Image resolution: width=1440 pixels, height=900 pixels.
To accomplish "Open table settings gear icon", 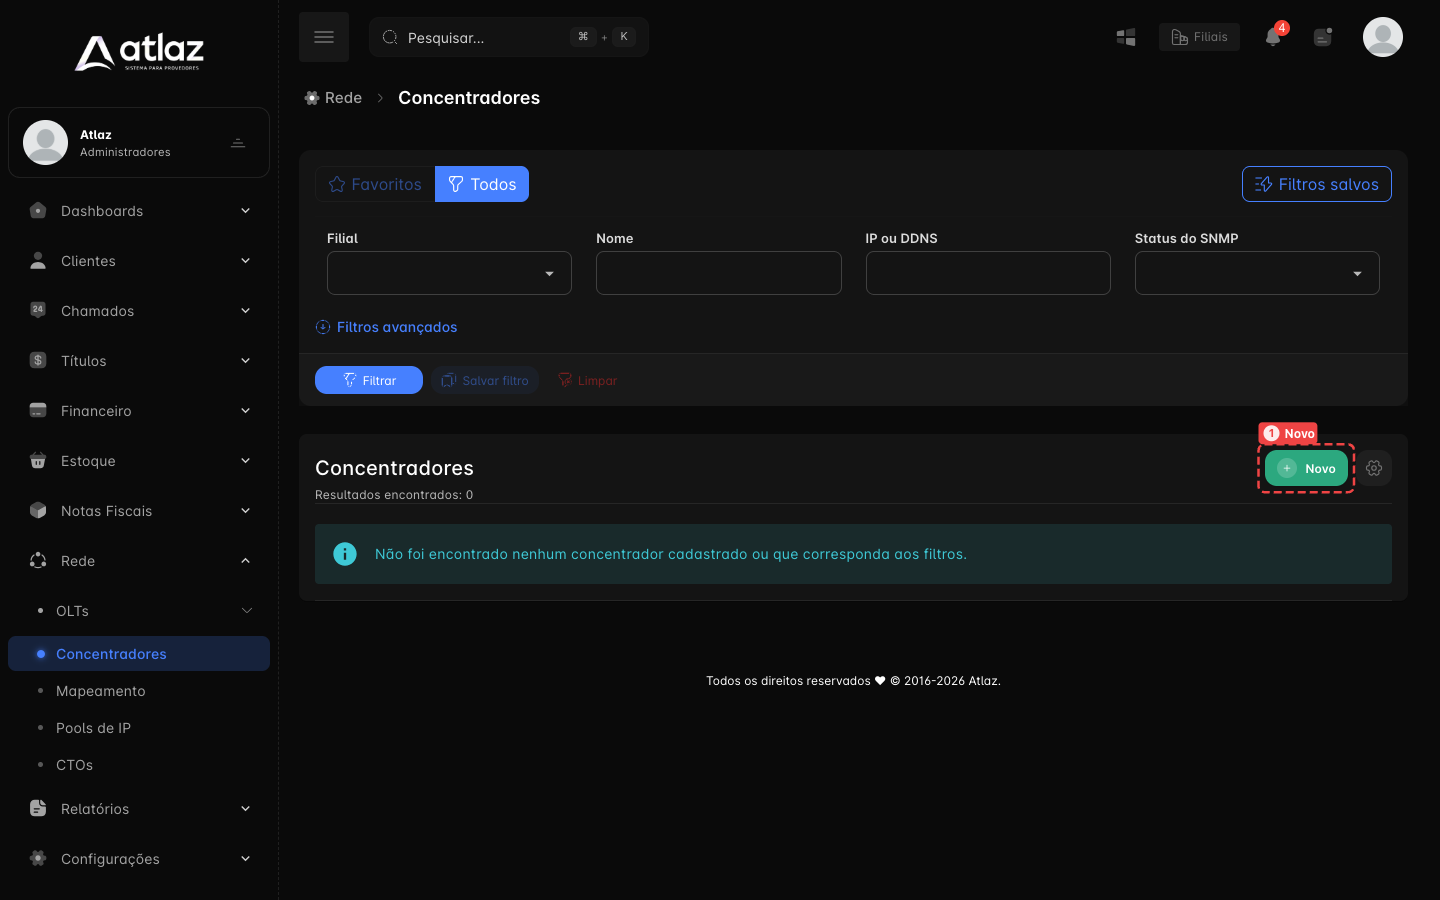I will [1374, 468].
